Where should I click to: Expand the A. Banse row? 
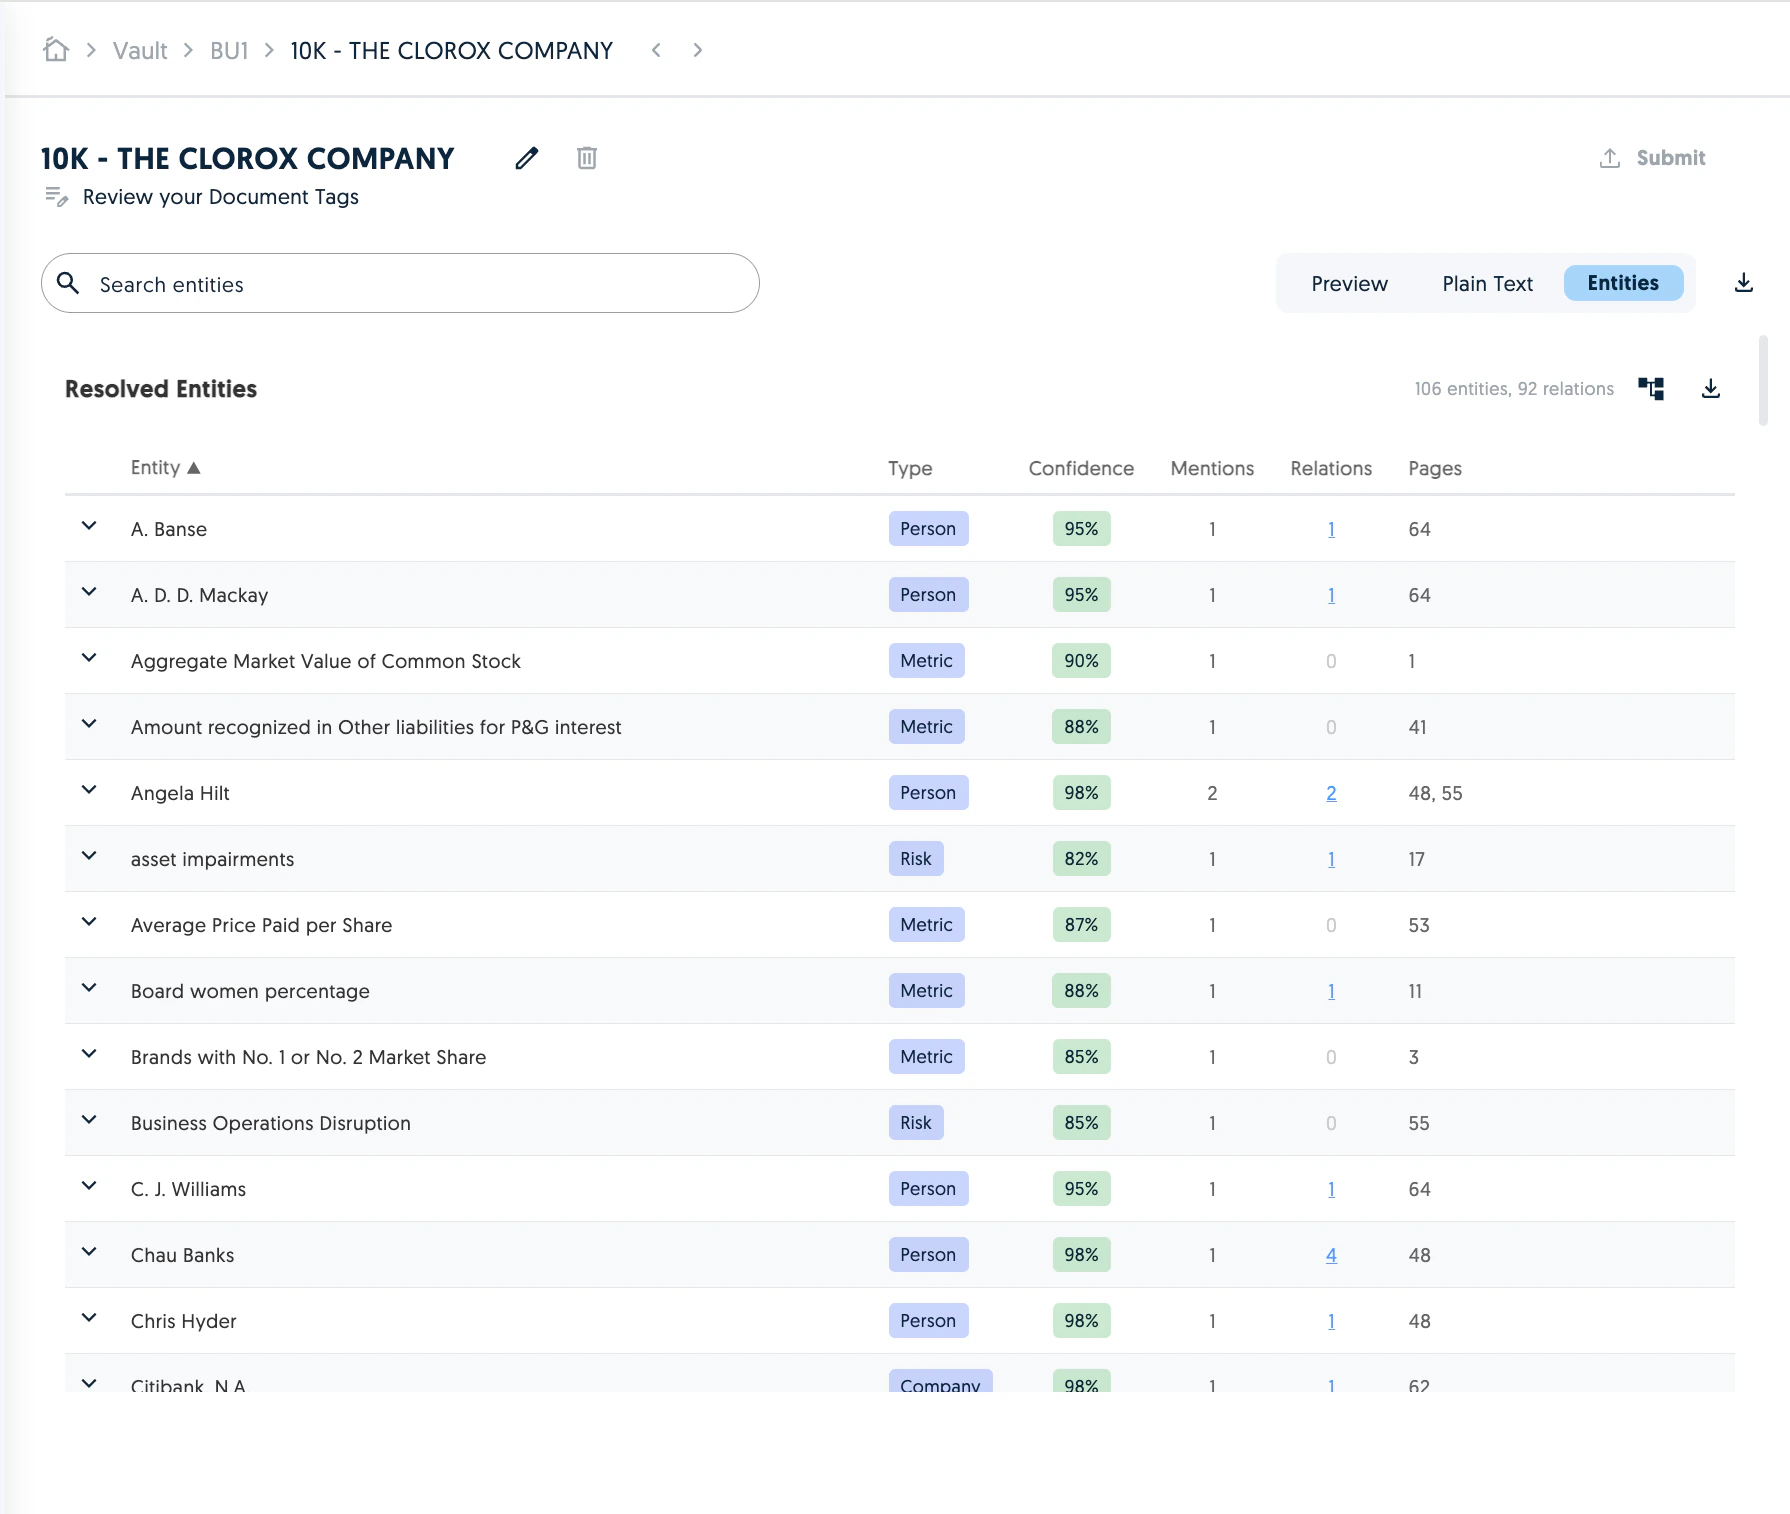point(89,526)
